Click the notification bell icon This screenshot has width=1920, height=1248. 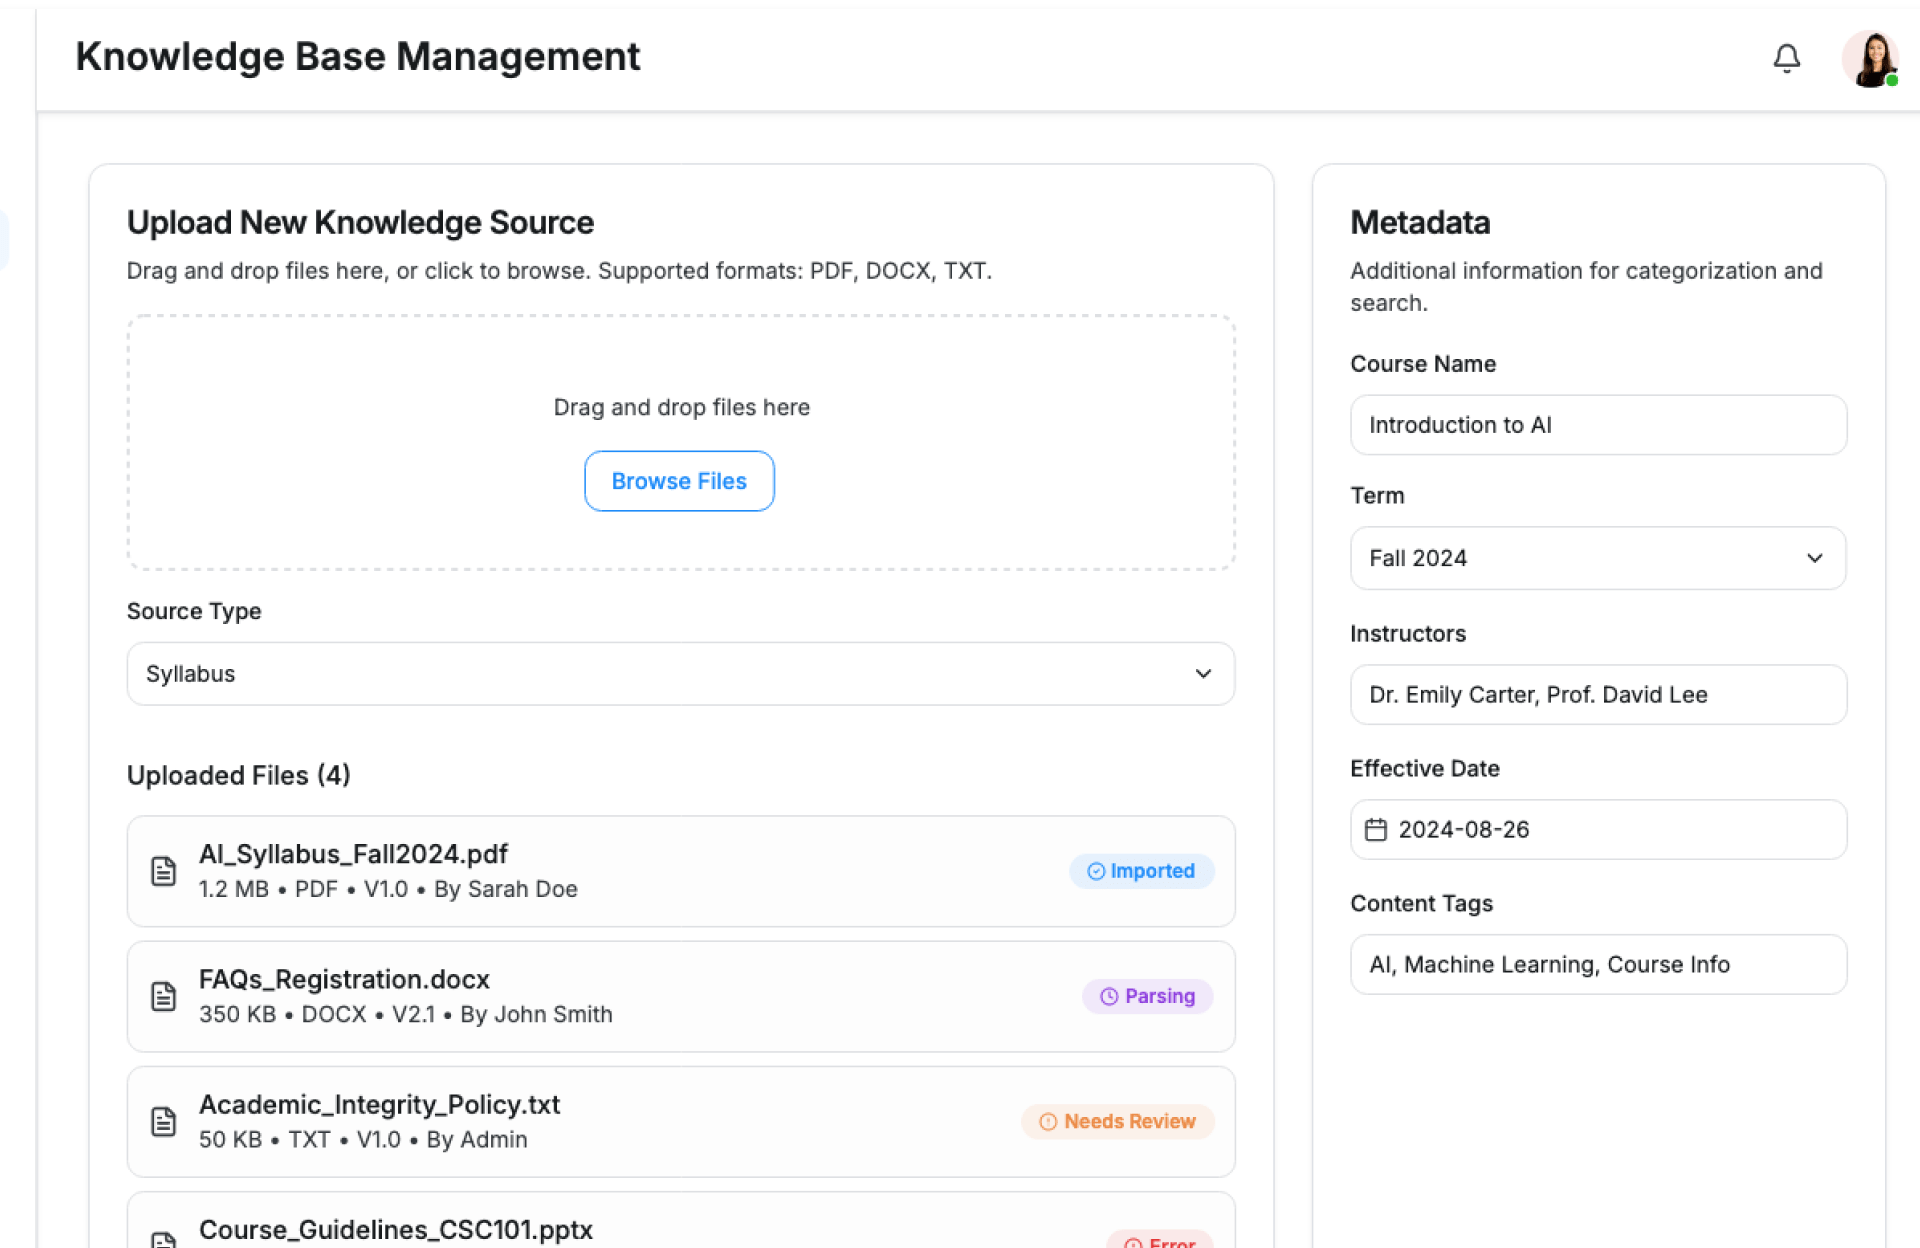(1786, 58)
